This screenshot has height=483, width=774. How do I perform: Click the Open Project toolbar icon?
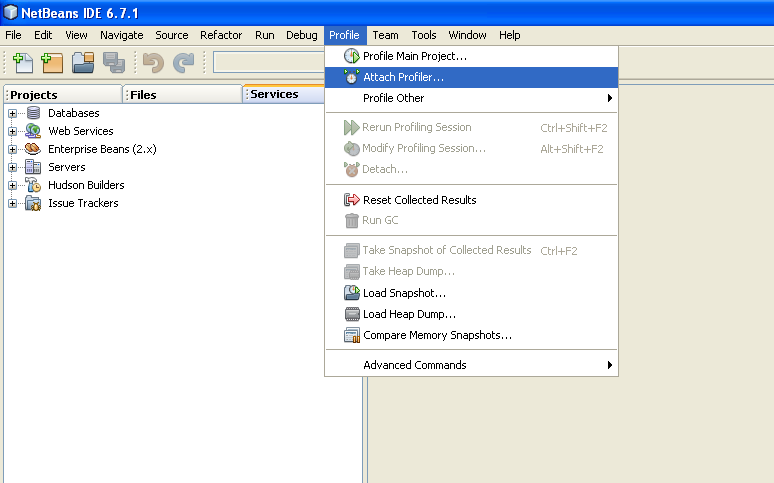(x=83, y=63)
